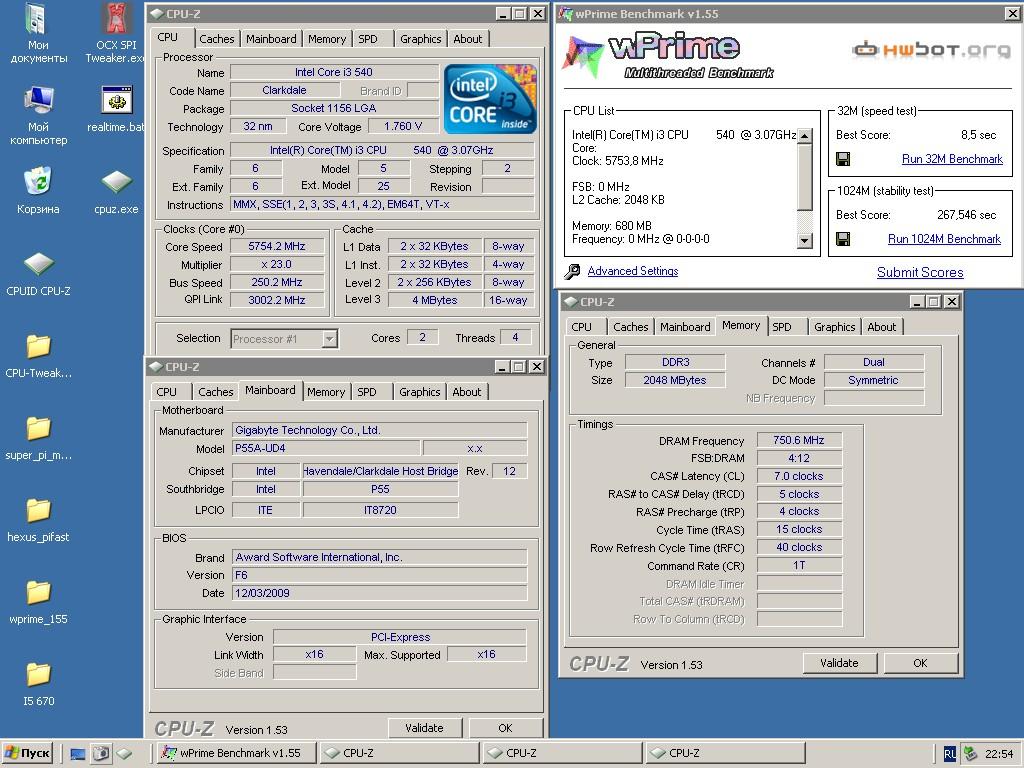This screenshot has height=768, width=1024.
Task: Click Bus Speed value 250.2 MHz
Action: (277, 282)
